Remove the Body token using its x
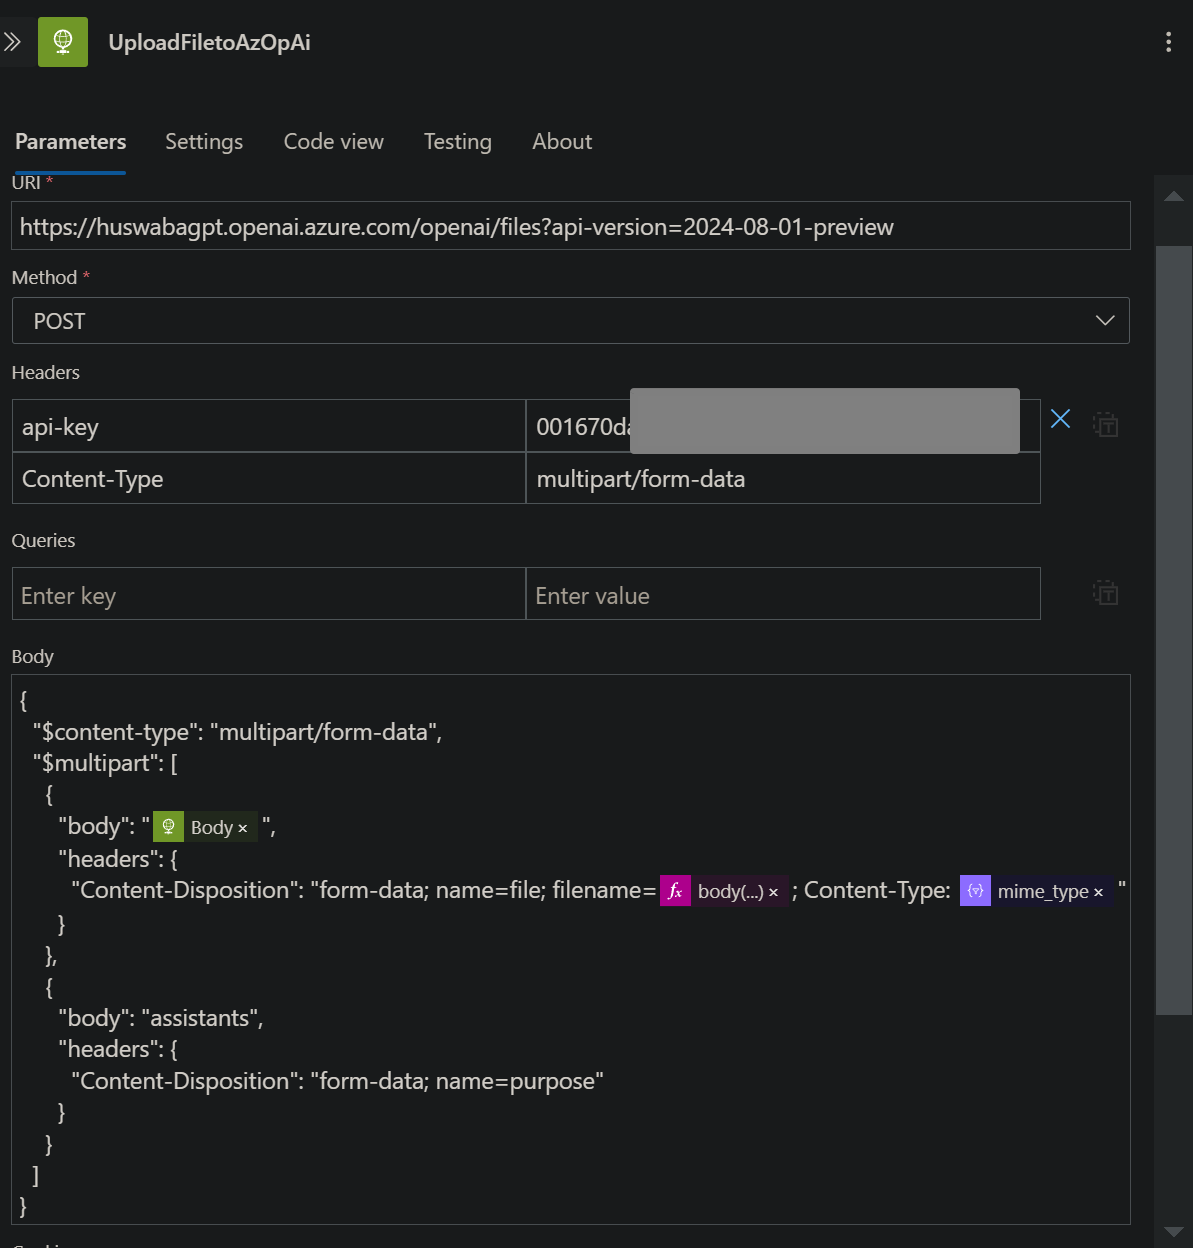The width and height of the screenshot is (1193, 1248). (x=241, y=828)
